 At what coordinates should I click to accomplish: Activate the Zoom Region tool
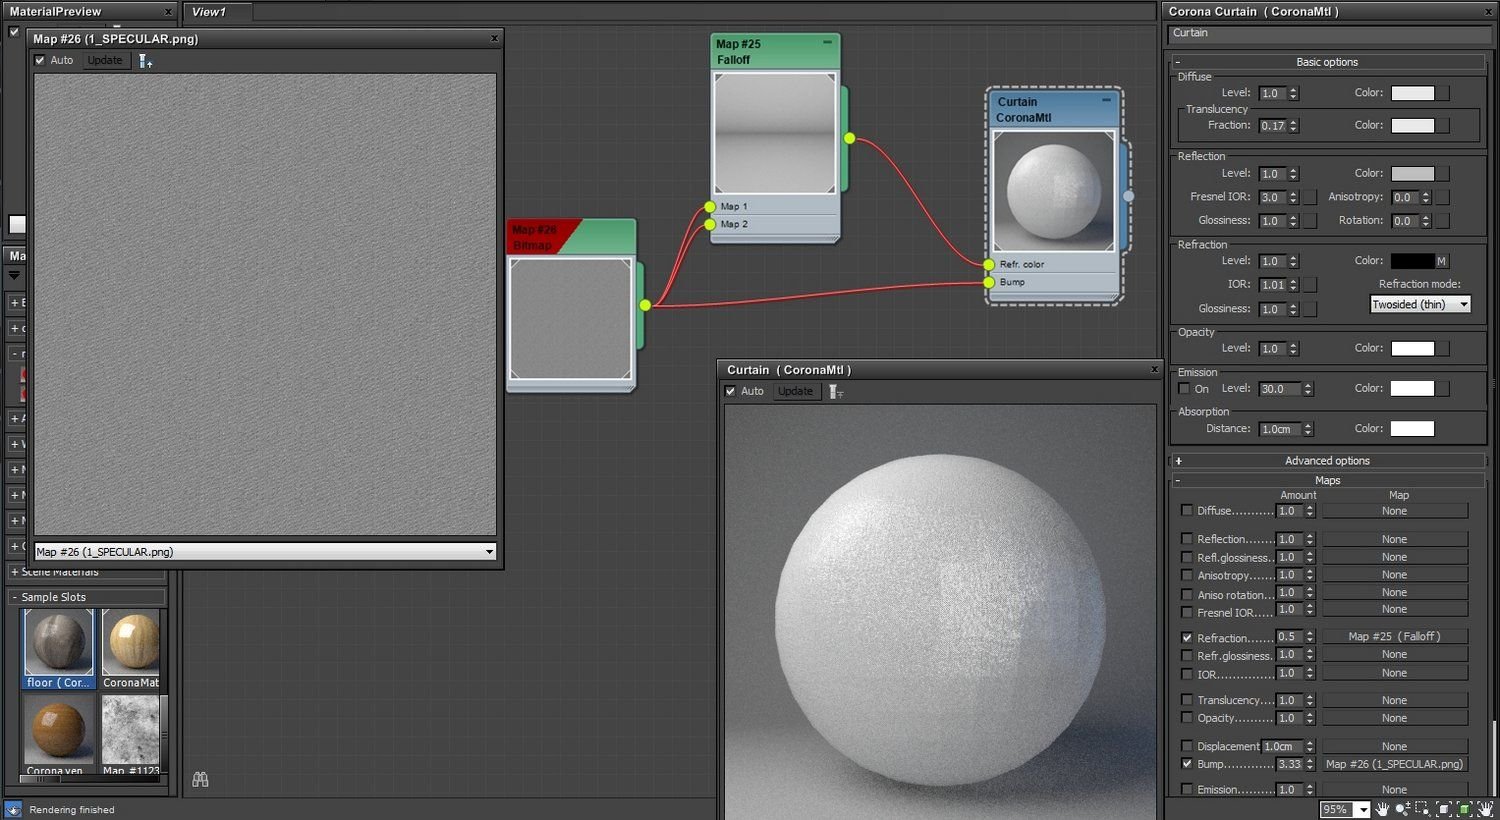1423,809
